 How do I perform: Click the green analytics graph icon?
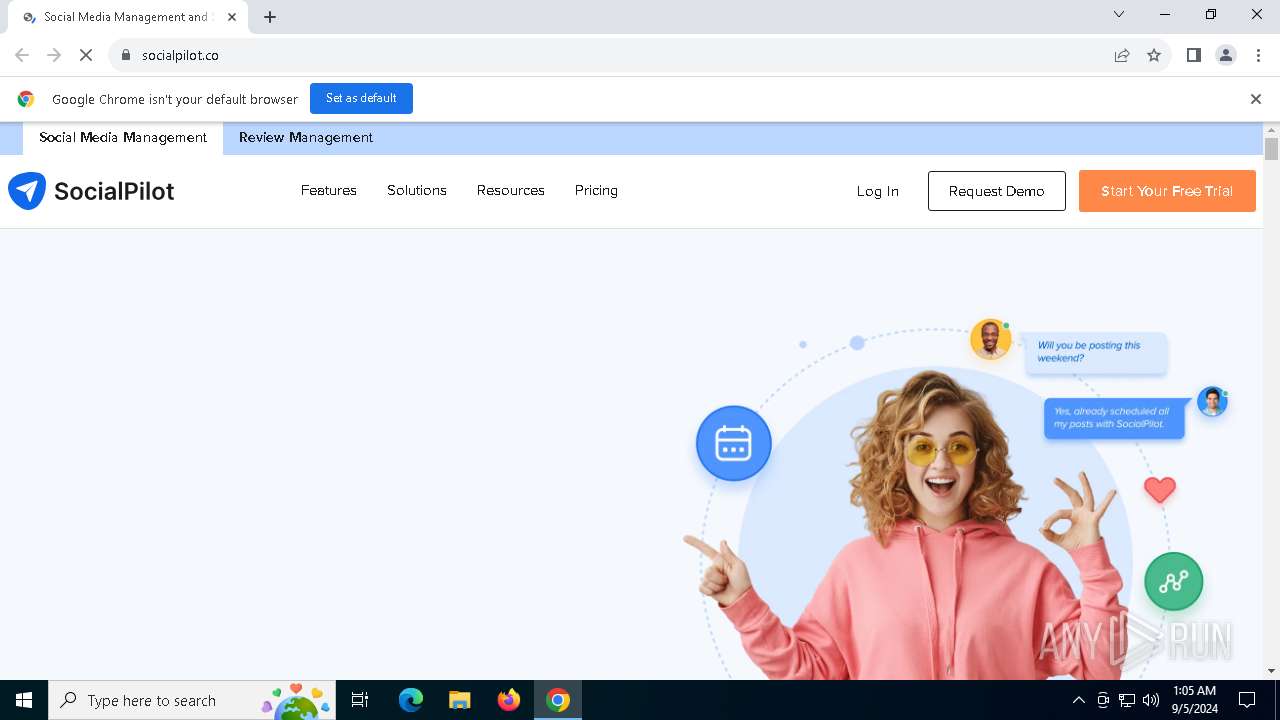(x=1173, y=581)
